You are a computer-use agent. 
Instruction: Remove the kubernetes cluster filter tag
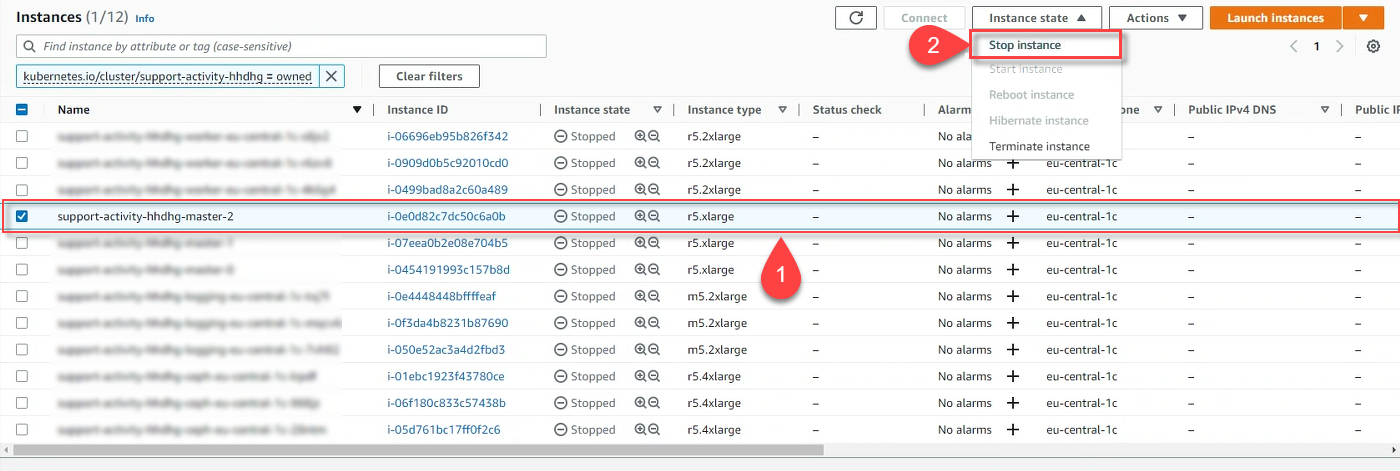coord(332,76)
